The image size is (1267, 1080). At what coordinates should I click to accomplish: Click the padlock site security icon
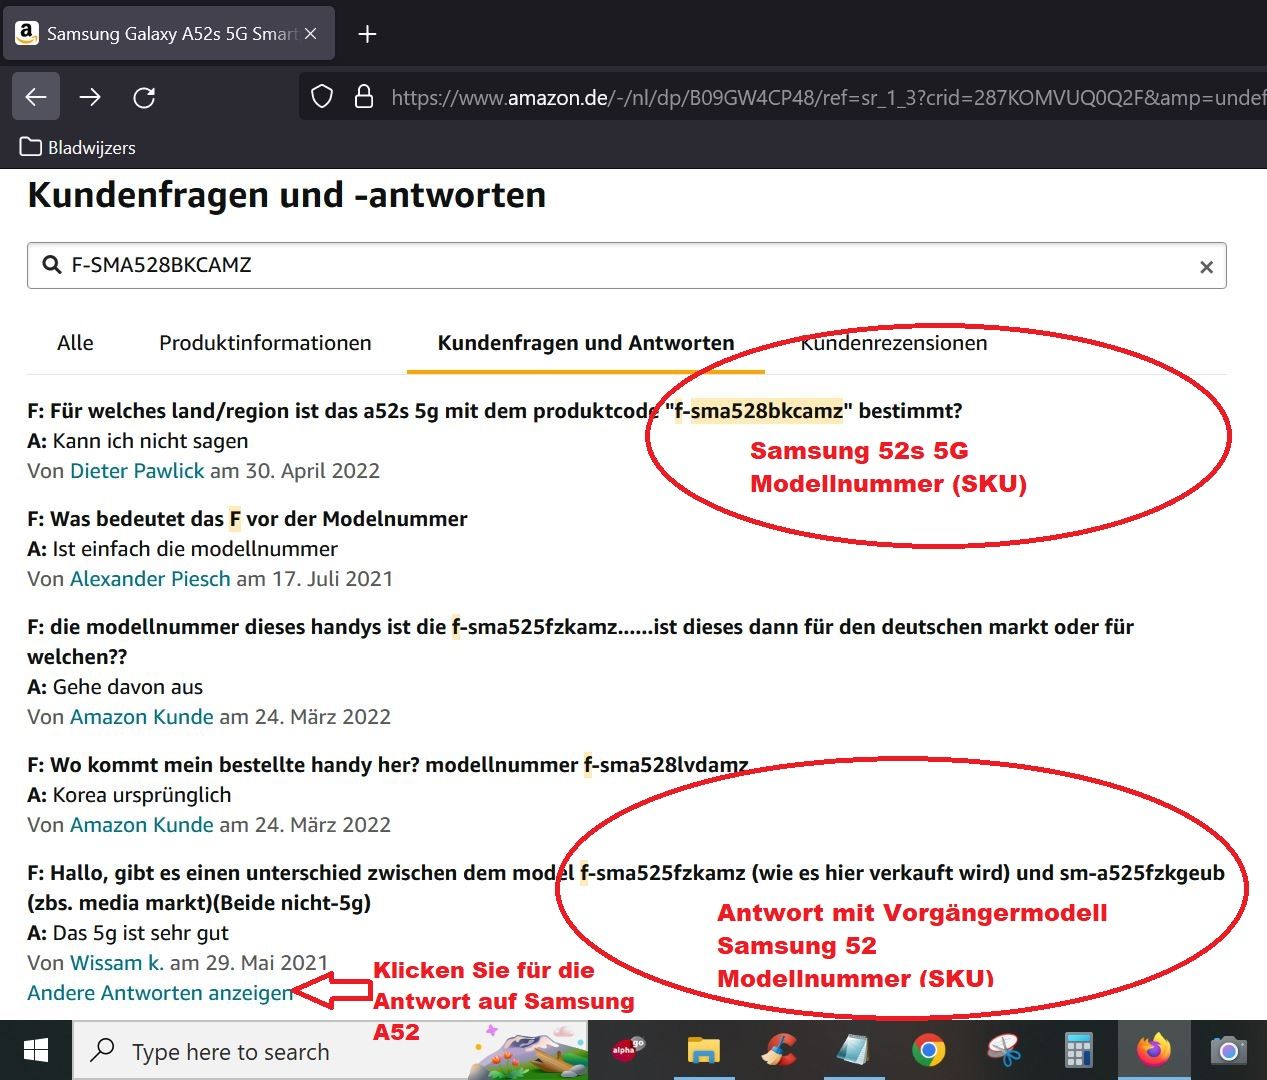click(364, 97)
